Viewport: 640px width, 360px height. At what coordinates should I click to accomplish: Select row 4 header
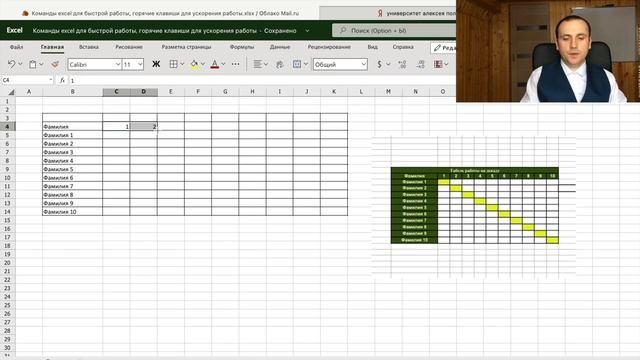click(7, 127)
